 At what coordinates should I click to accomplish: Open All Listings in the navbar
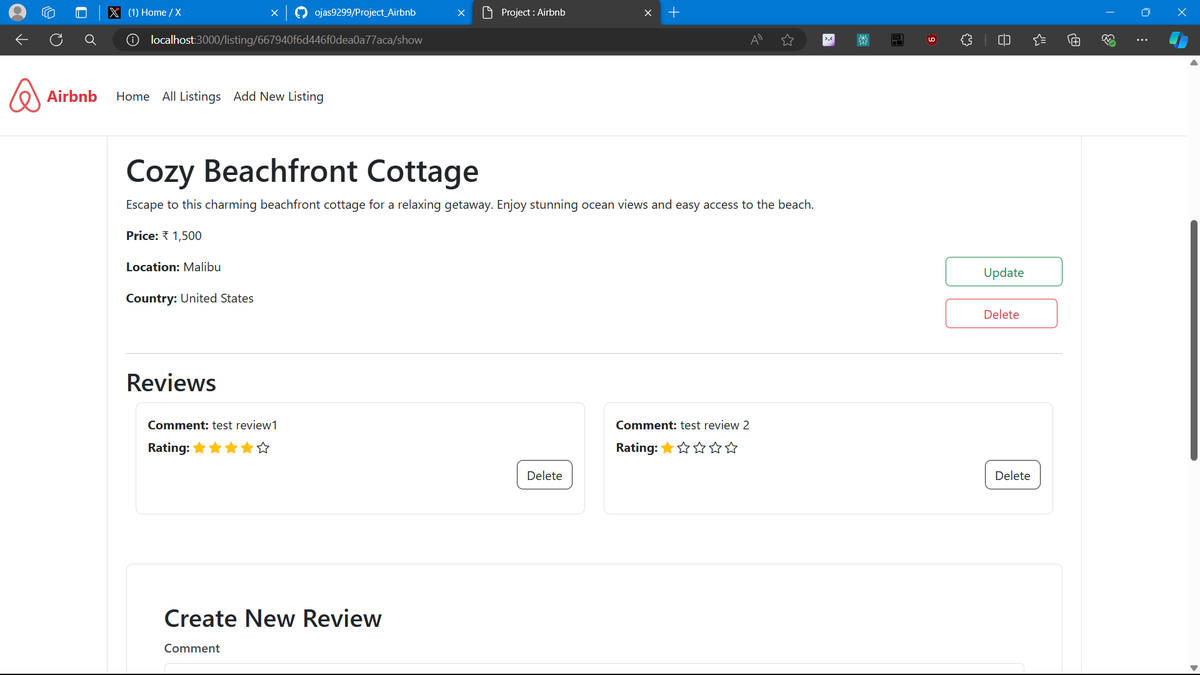[x=191, y=96]
